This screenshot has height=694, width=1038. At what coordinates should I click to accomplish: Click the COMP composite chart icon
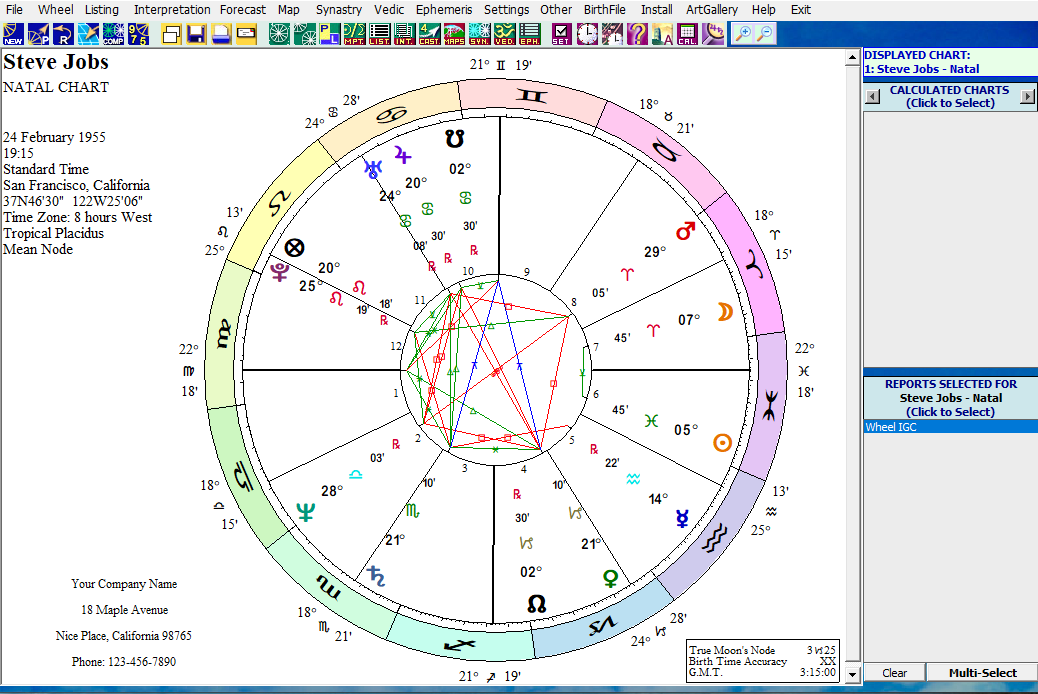coord(113,34)
